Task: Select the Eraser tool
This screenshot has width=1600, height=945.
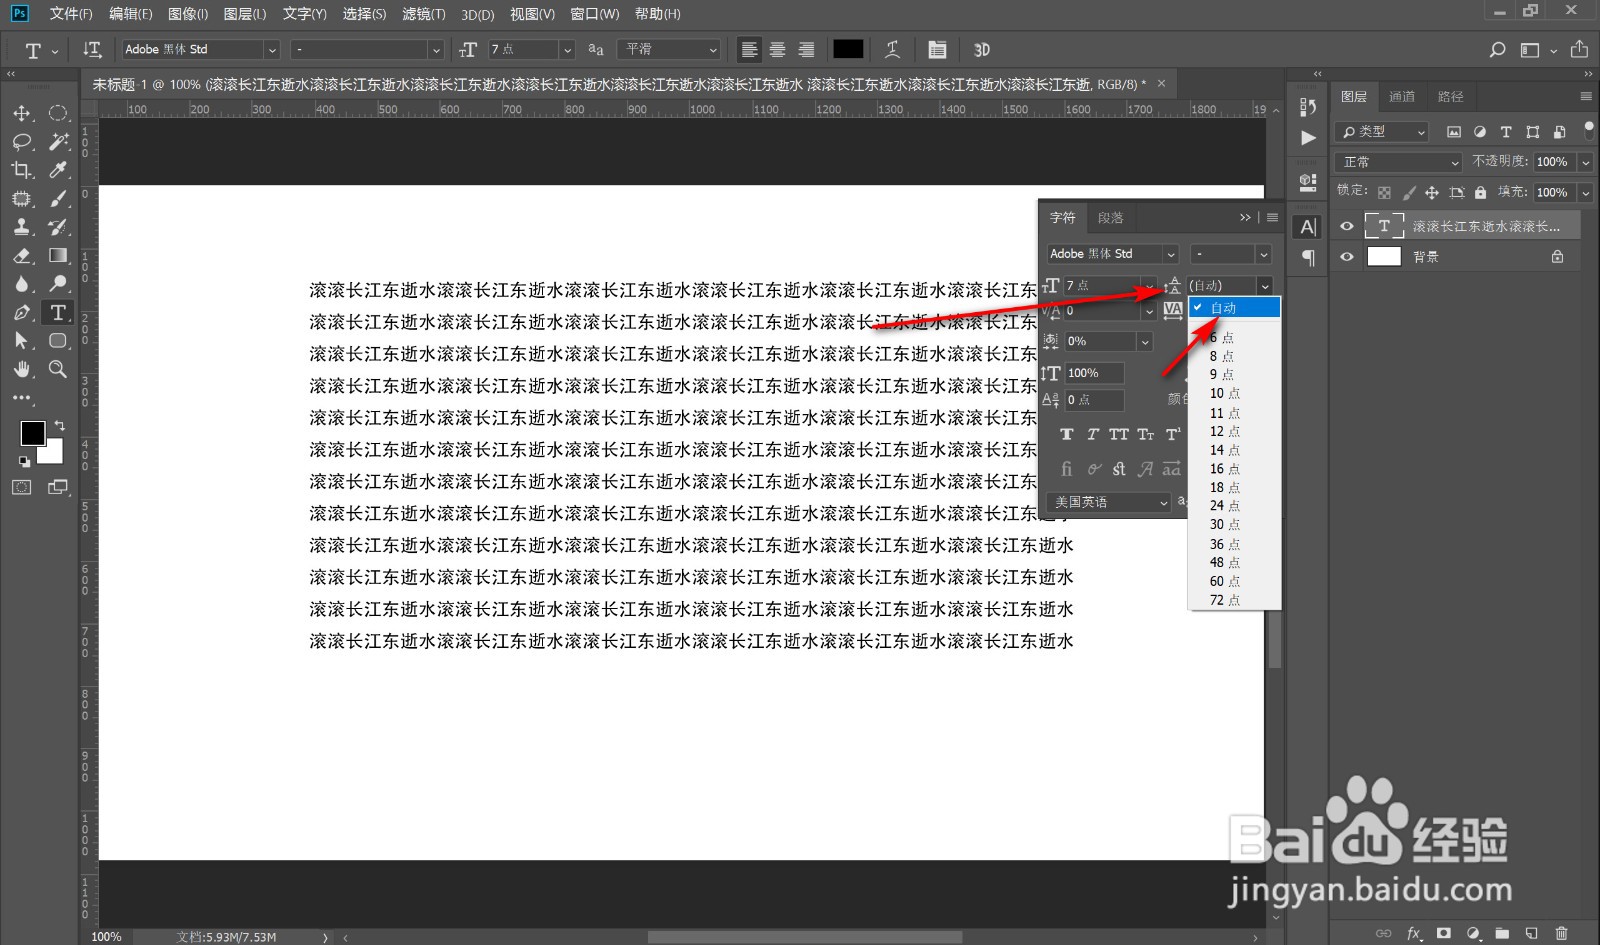Action: (22, 256)
